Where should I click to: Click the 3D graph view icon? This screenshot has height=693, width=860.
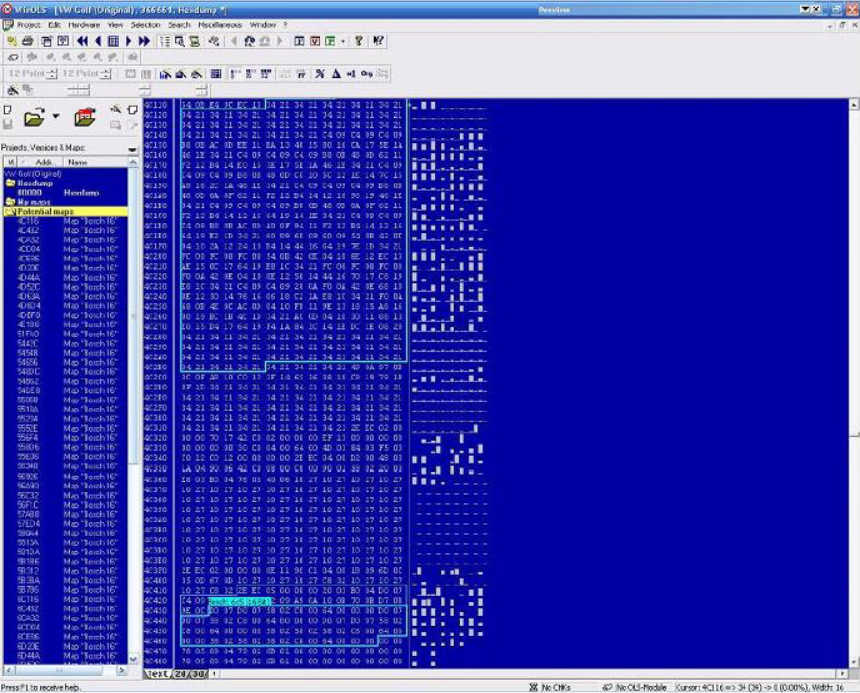click(x=180, y=74)
